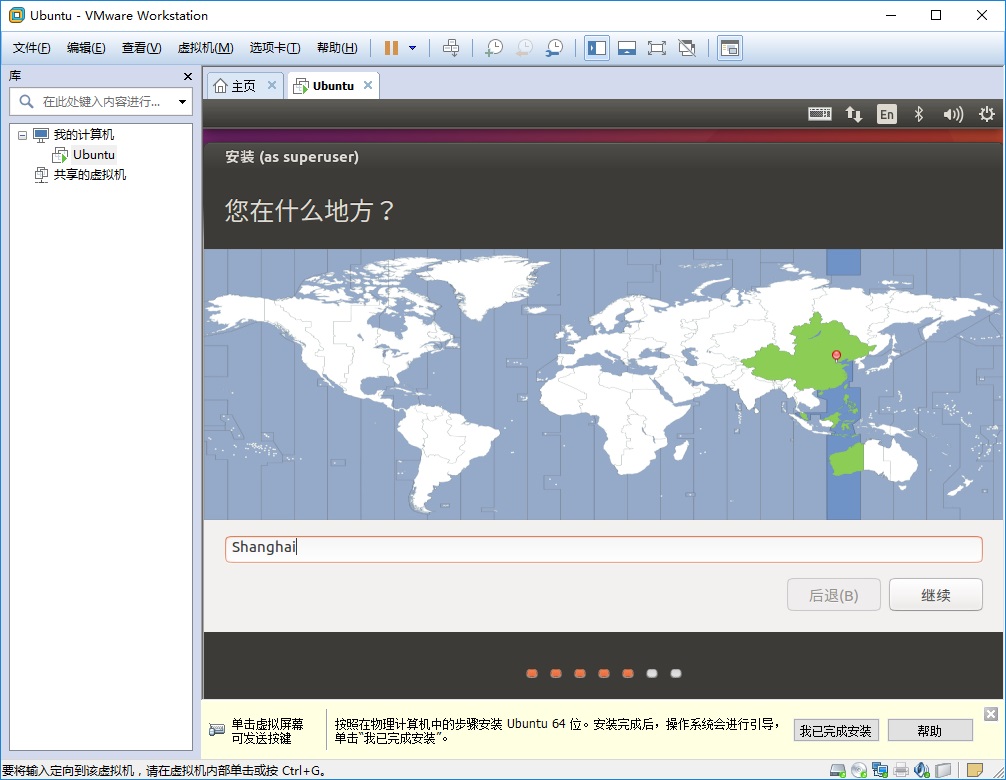Open the power options dropdown arrow
The width and height of the screenshot is (1006, 780).
click(x=413, y=48)
